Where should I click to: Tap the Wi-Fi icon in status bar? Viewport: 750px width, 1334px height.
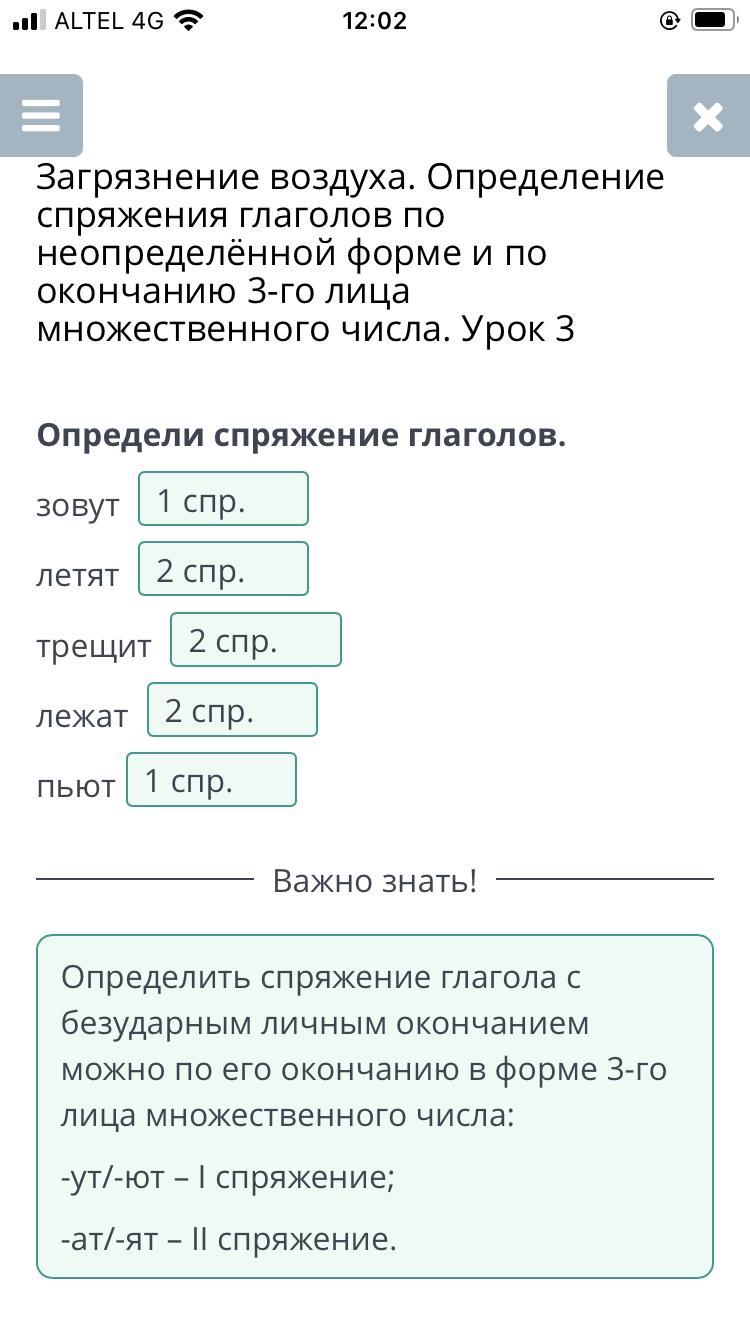tap(186, 20)
